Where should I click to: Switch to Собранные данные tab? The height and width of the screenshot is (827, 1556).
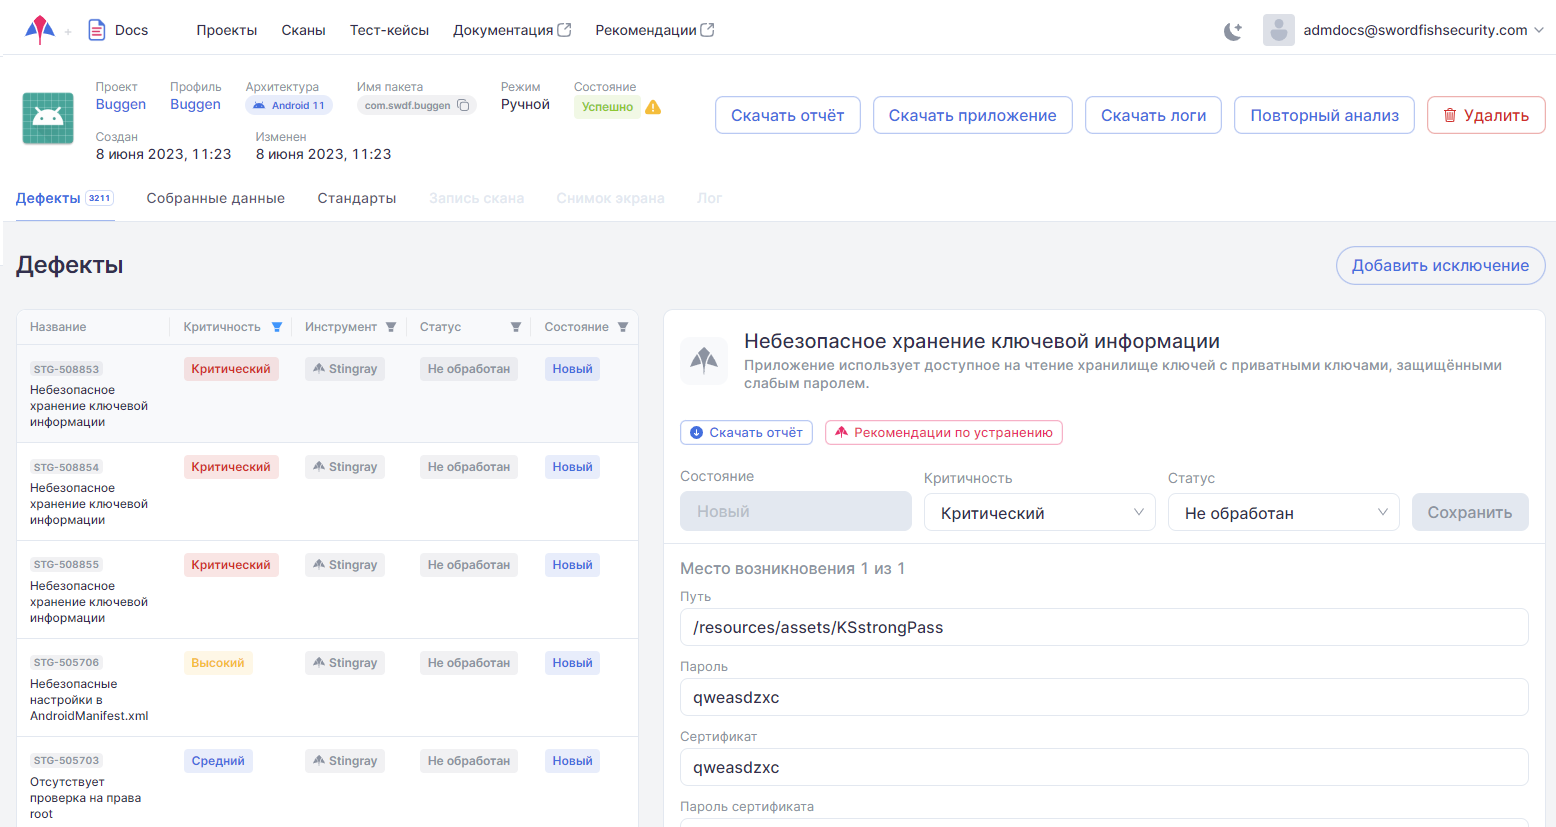[x=216, y=198]
